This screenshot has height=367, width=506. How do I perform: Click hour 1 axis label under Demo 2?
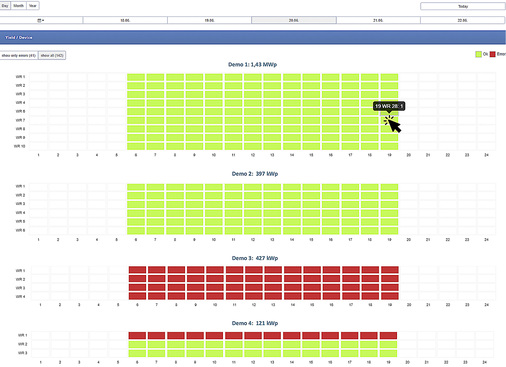pos(39,240)
